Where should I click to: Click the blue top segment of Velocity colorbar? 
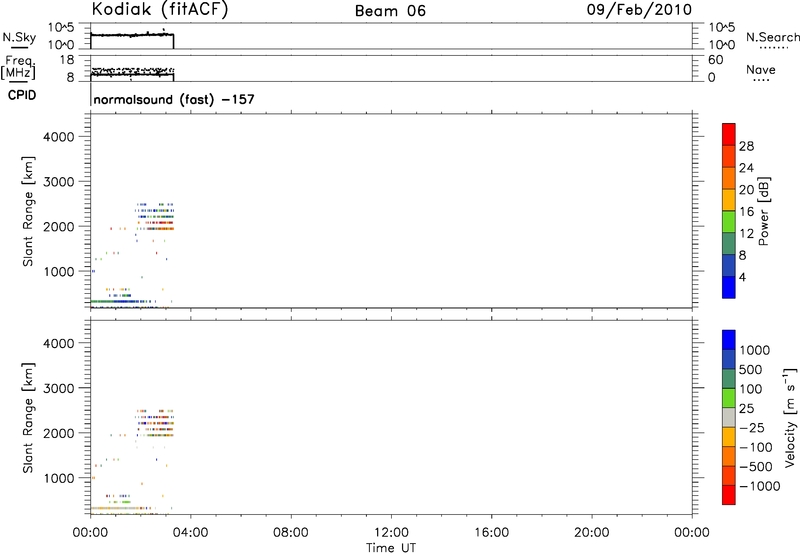click(x=729, y=340)
